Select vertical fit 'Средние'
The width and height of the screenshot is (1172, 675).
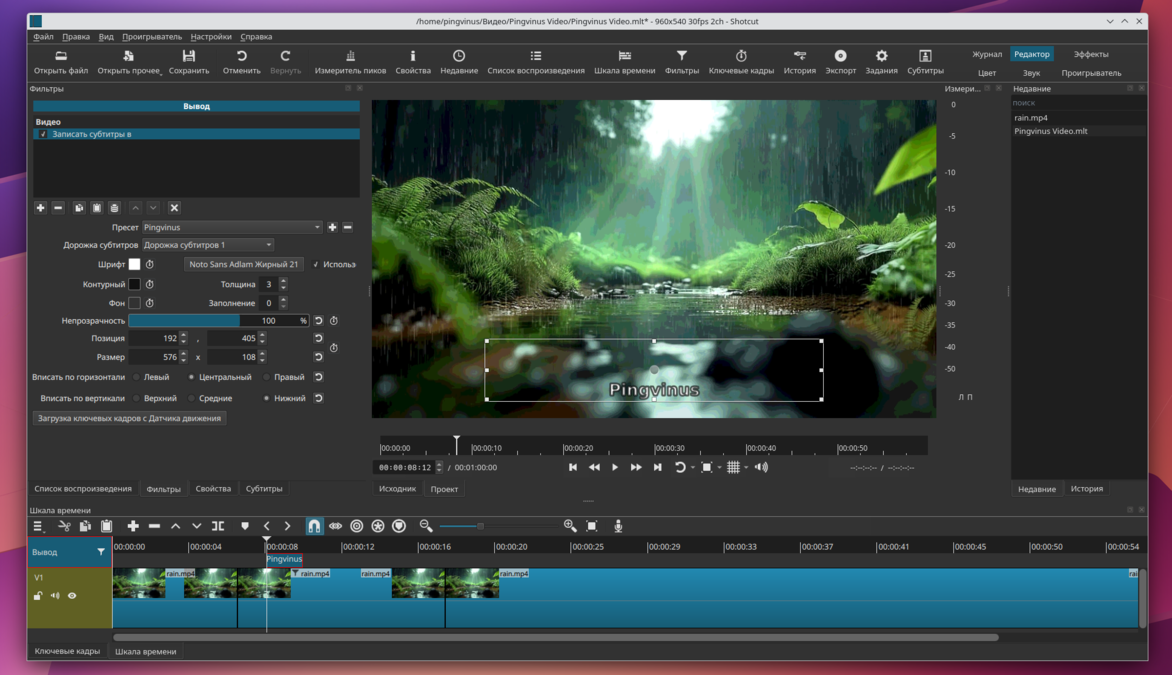coord(191,398)
